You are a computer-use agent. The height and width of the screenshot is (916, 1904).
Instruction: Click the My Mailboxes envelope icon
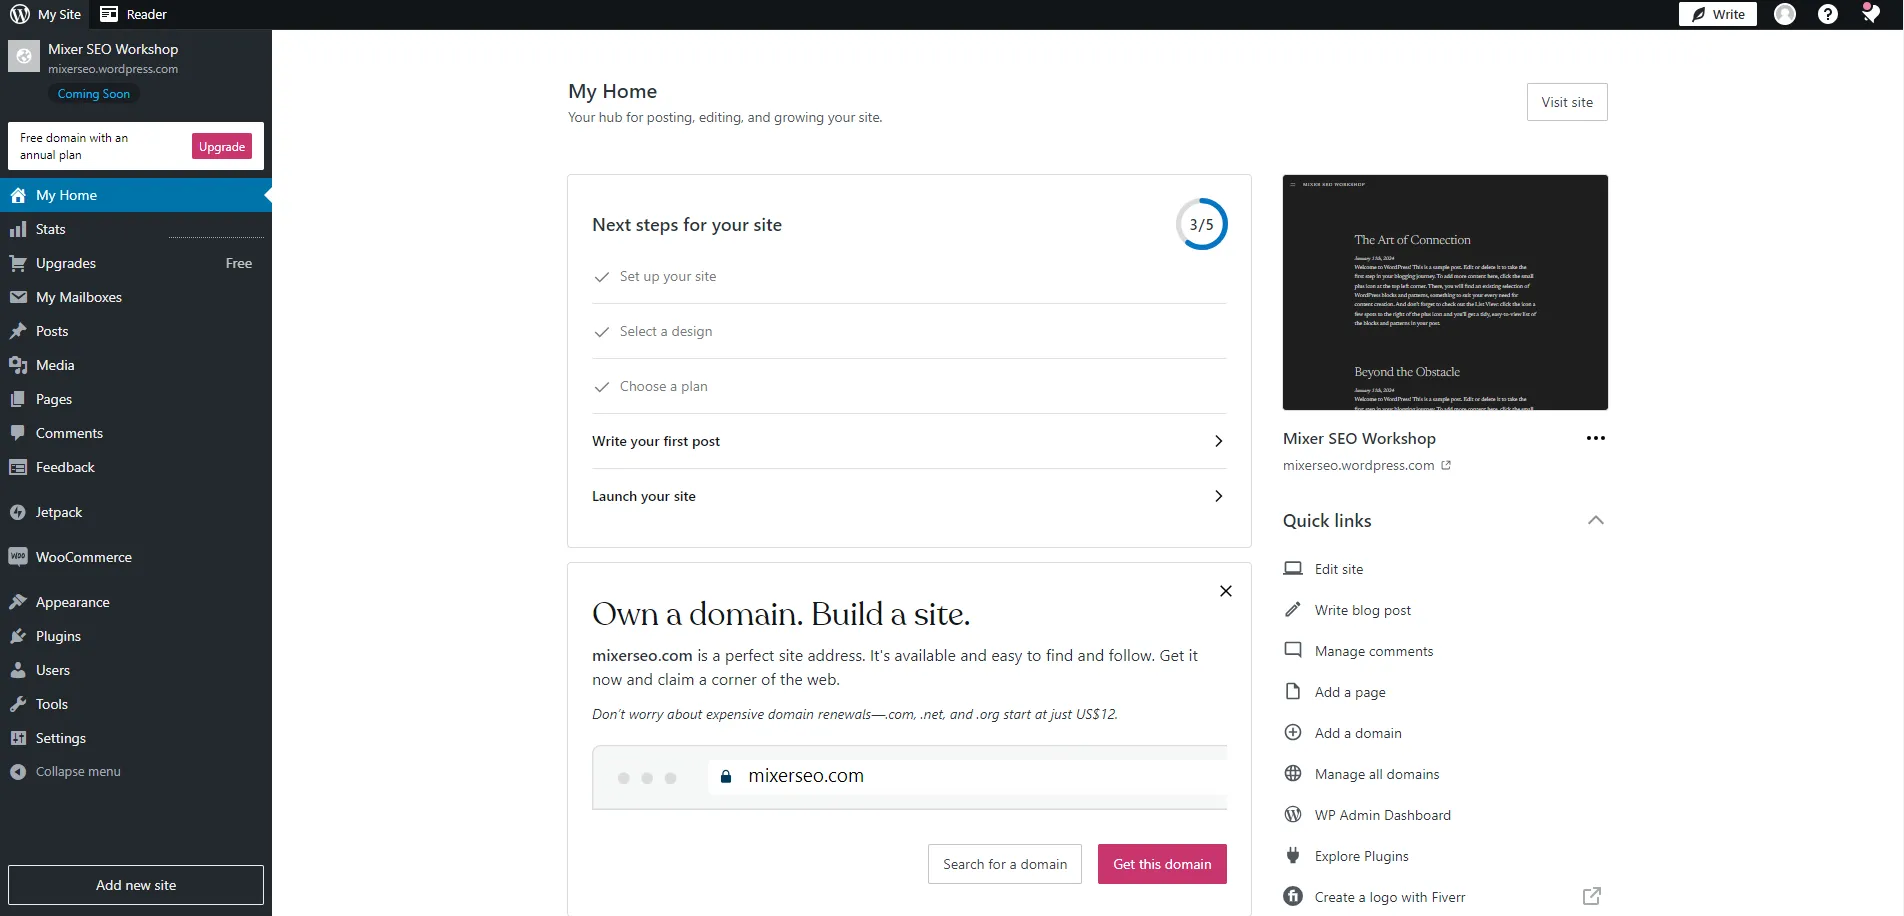click(x=18, y=297)
